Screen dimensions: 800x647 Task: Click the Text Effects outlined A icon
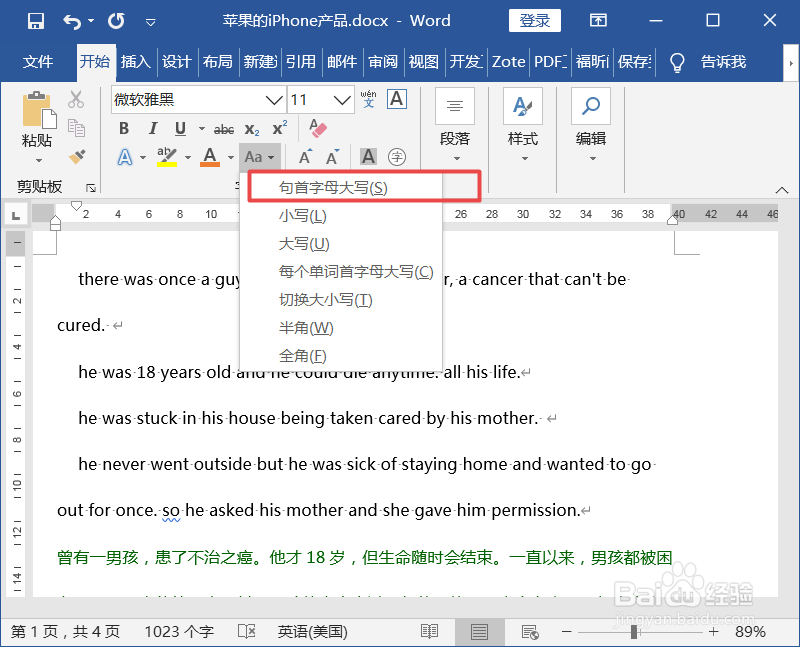(125, 157)
